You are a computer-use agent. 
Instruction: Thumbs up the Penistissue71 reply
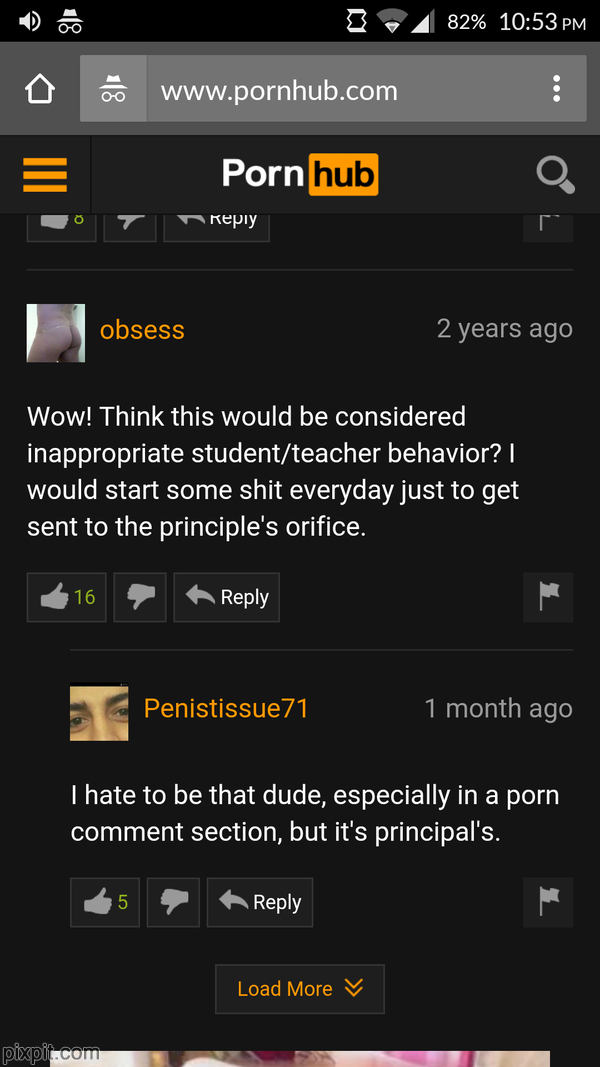105,902
